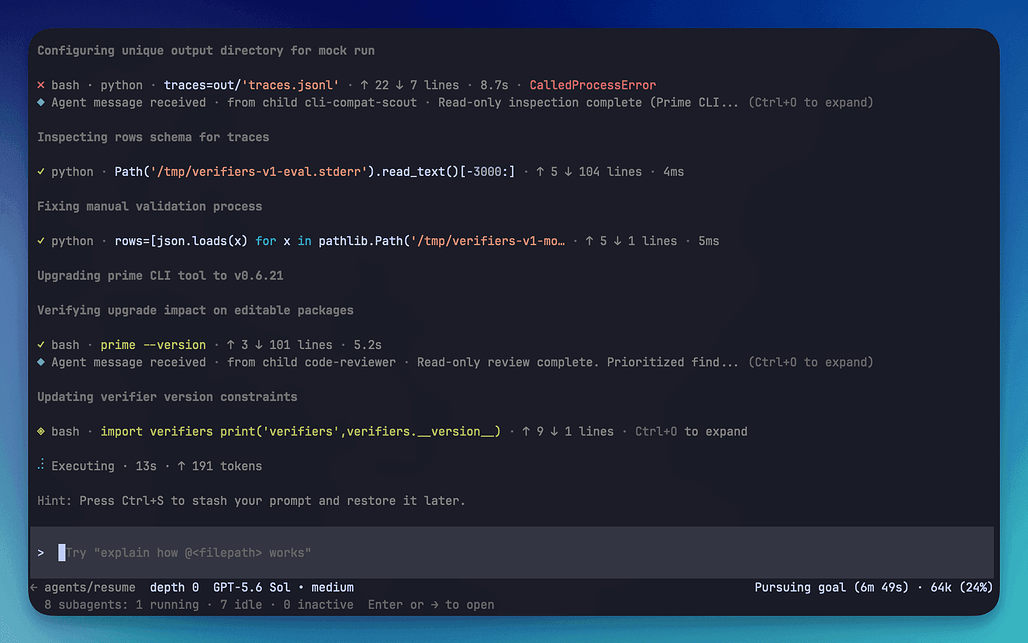Click the Ctrl+S stash hint line
This screenshot has width=1028, height=643.
[x=251, y=501]
